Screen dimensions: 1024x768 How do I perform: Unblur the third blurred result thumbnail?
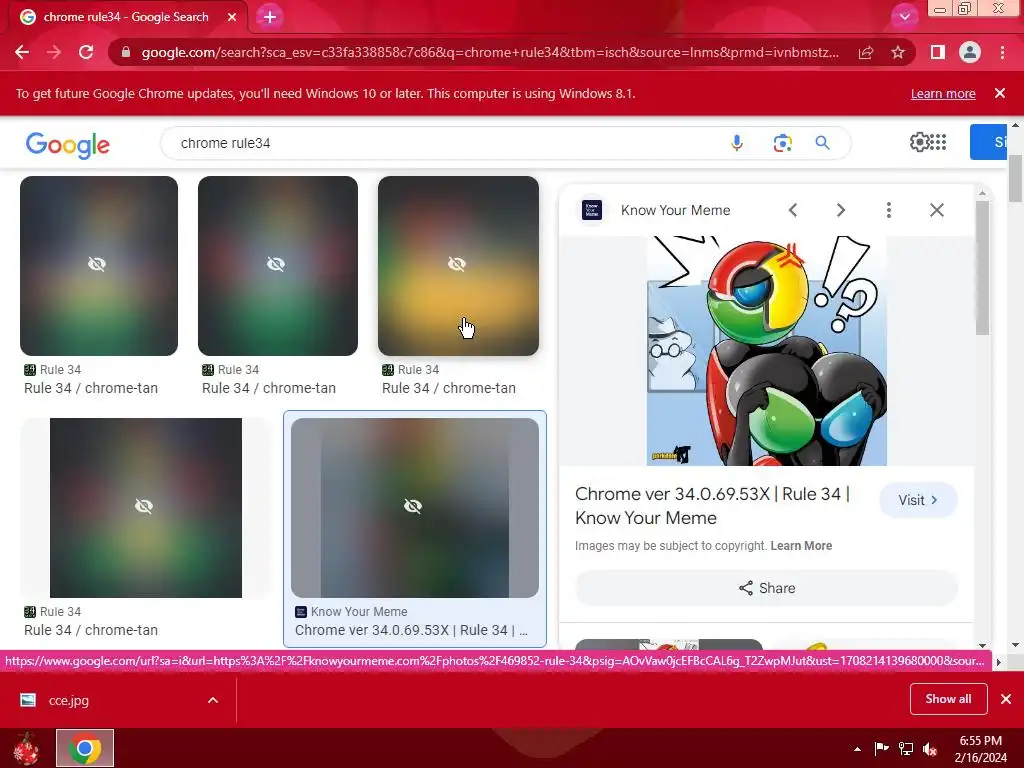(458, 266)
